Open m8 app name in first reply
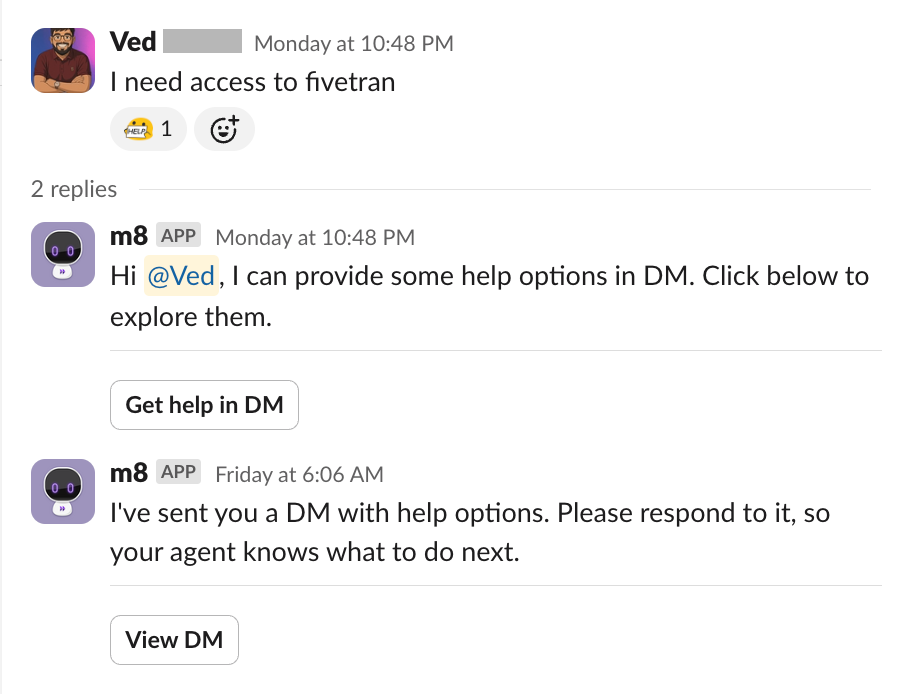Screen dimensions: 904x694 129,236
